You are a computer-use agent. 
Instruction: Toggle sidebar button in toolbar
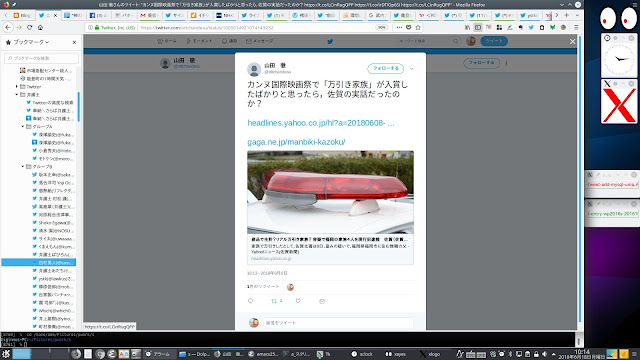click(478, 27)
